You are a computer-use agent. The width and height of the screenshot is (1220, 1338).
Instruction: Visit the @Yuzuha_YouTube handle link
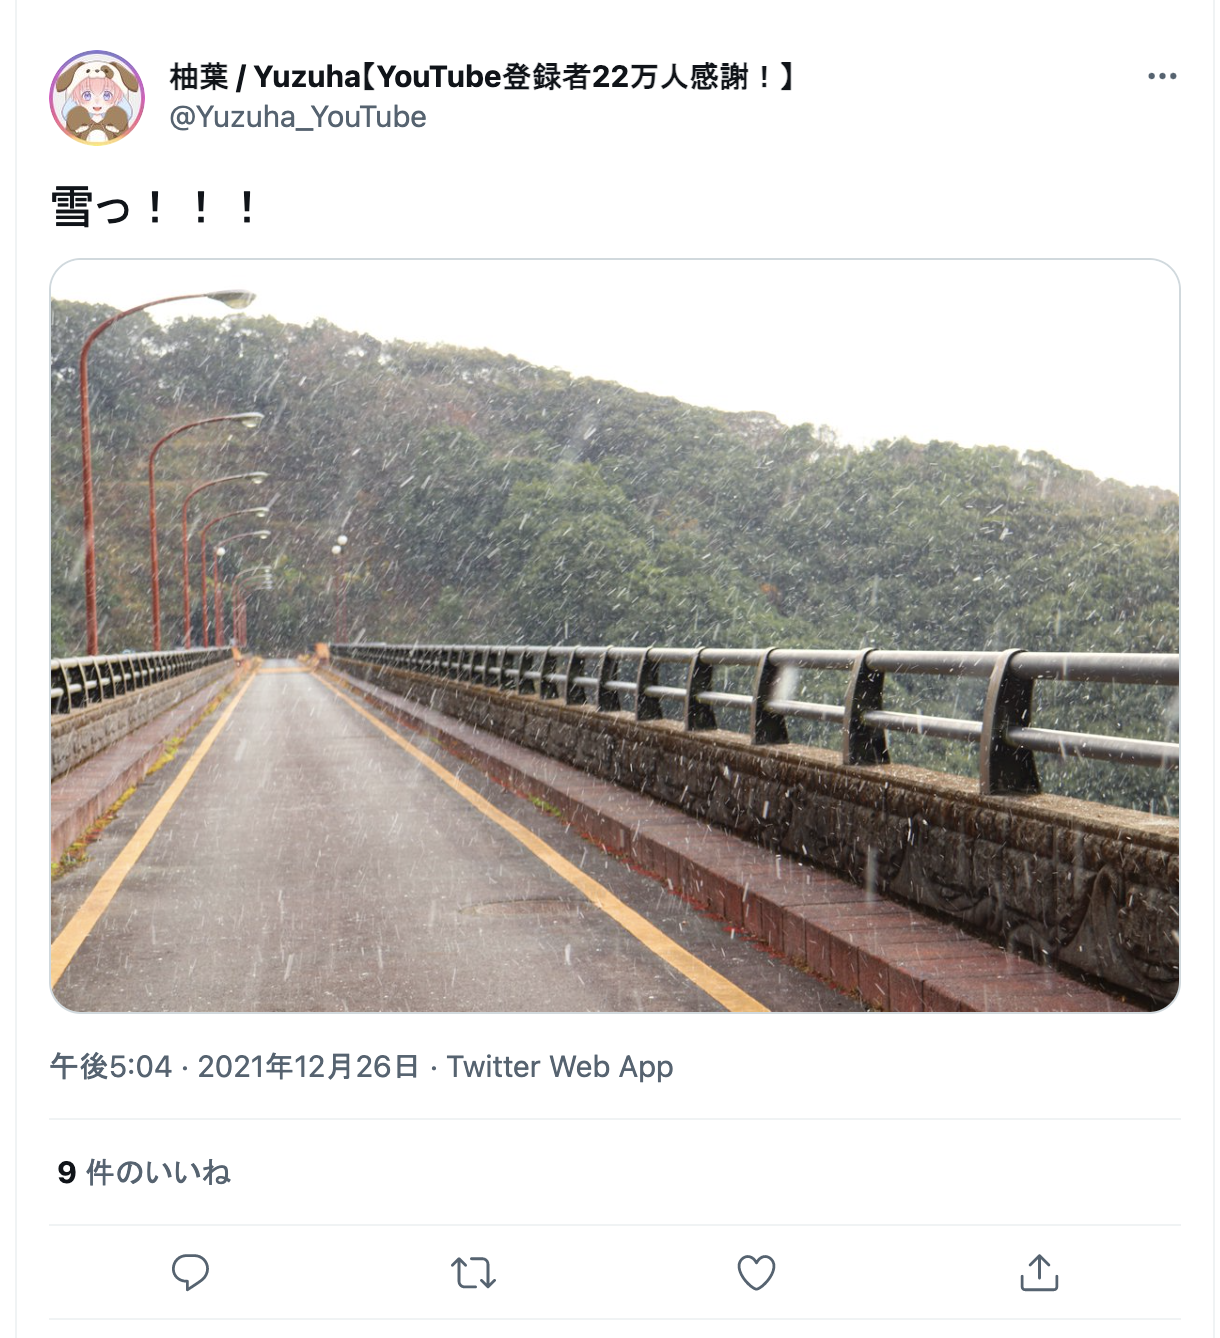pos(298,117)
